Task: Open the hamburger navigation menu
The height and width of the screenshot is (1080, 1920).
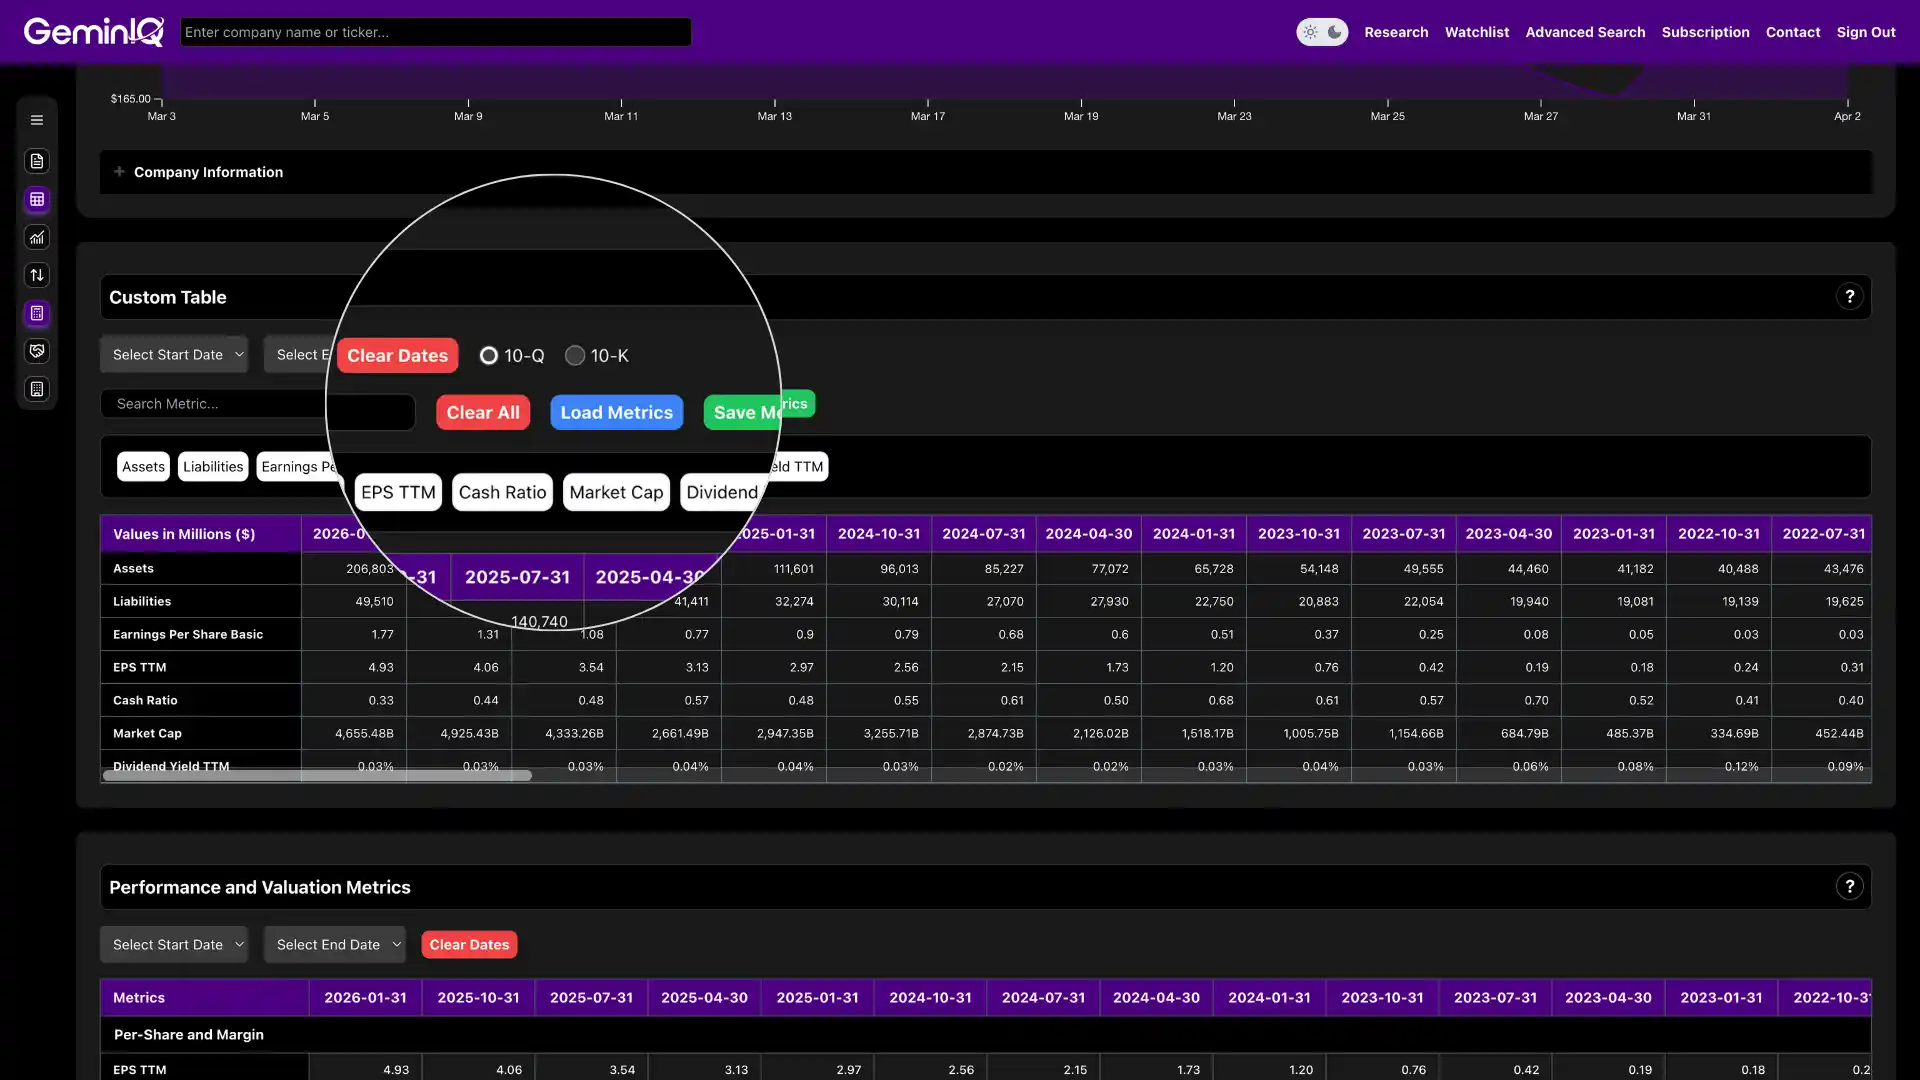Action: pos(37,119)
